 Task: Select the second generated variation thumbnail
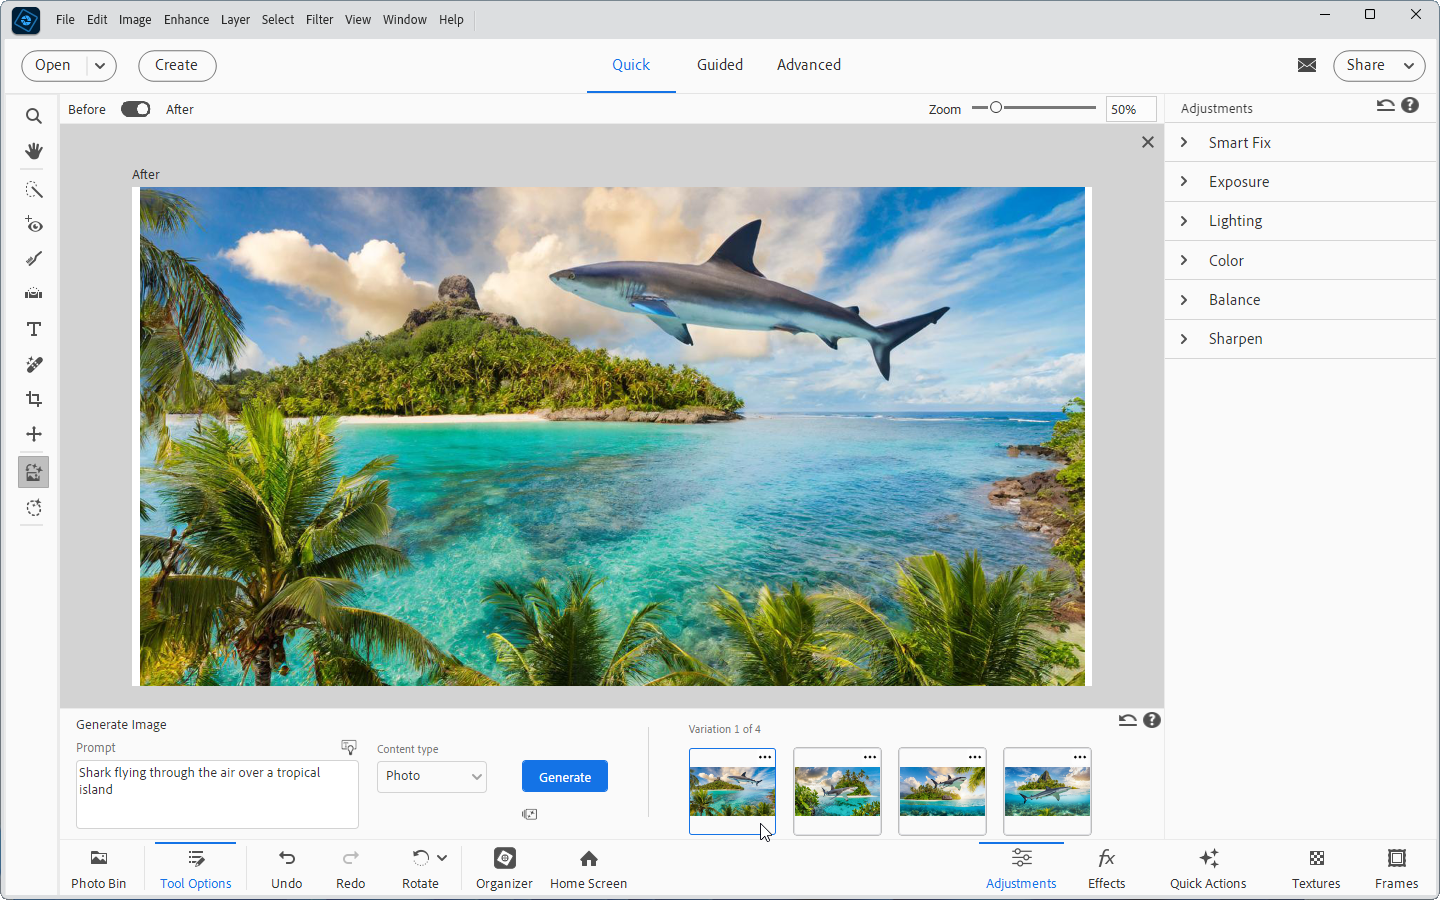[x=837, y=792]
